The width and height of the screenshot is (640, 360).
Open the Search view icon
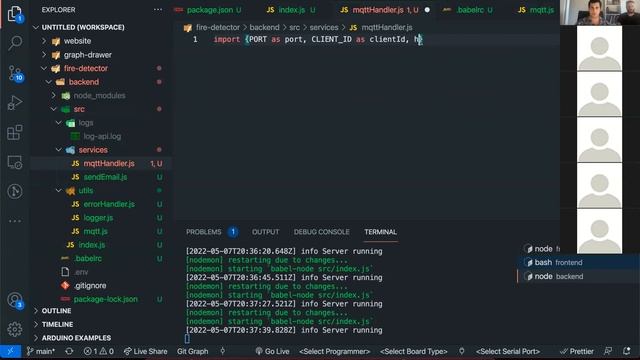pos(15,42)
